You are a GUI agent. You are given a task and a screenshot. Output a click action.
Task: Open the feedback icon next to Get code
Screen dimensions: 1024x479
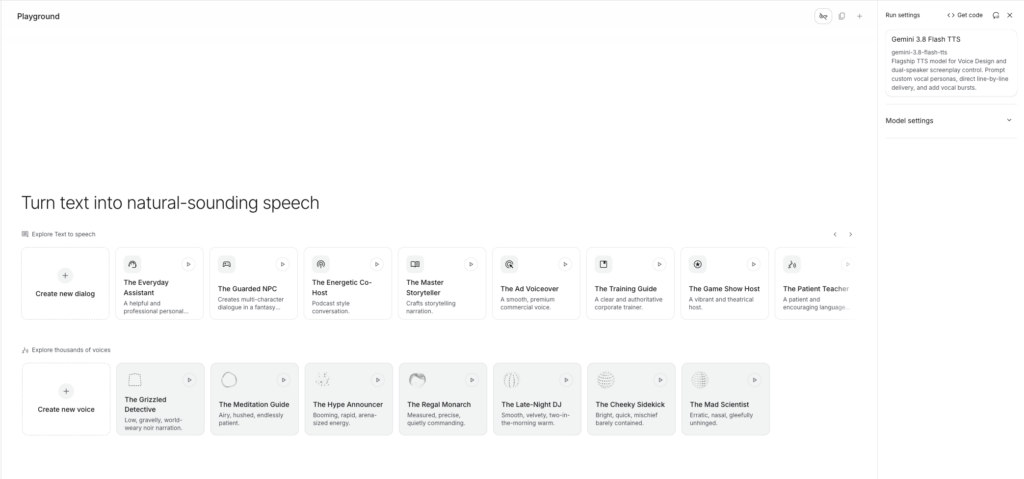pyautogui.click(x=996, y=15)
